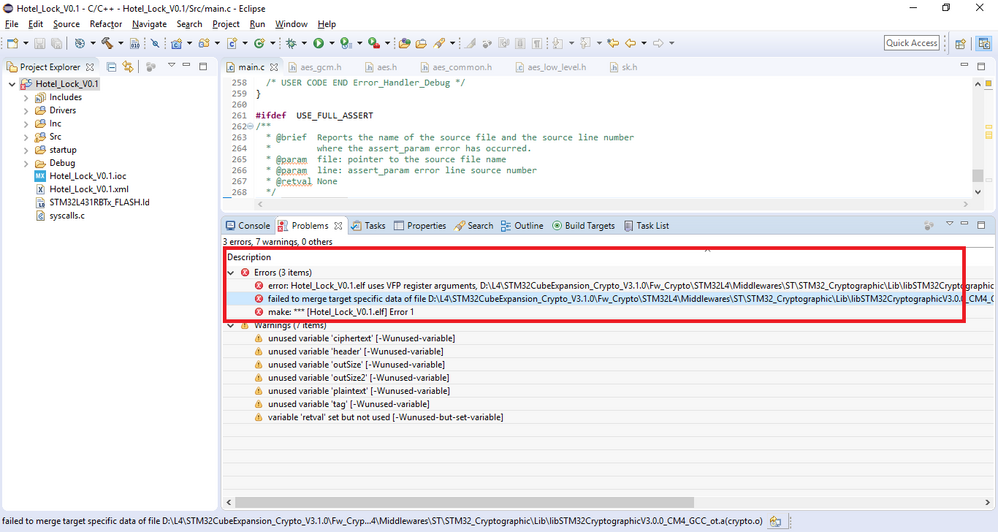Toggle Link with Editor in Project Explorer
The width and height of the screenshot is (998, 532).
click(x=128, y=66)
